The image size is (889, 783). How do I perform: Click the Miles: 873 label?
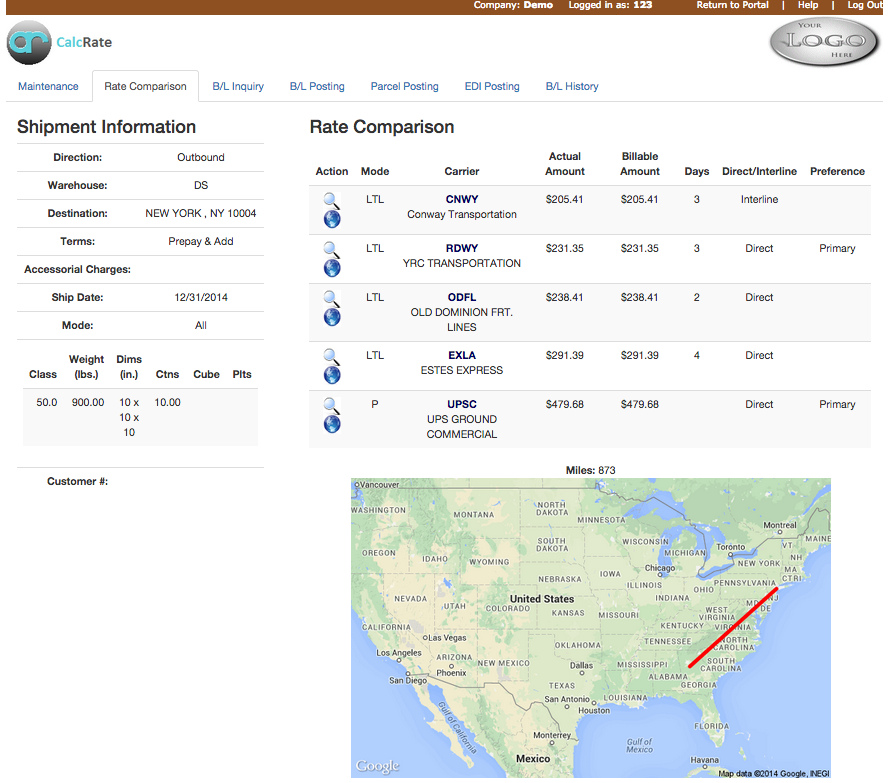coord(590,470)
